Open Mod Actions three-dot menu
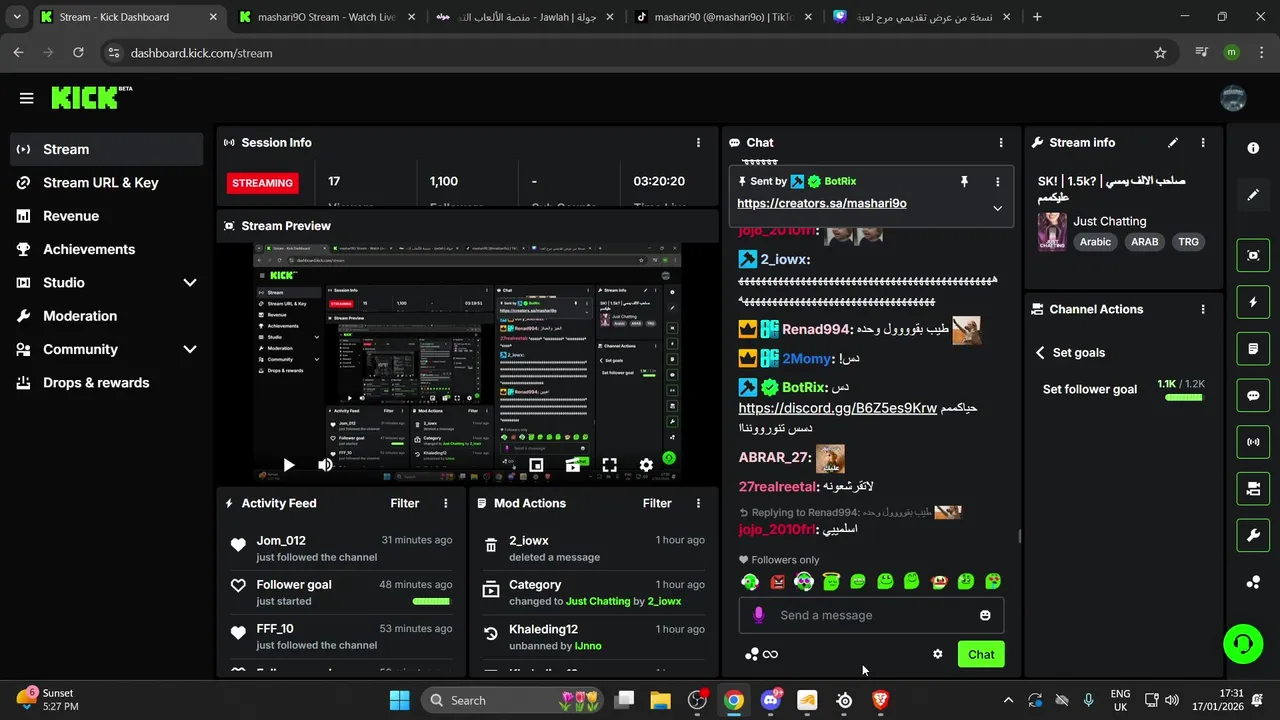 coord(698,503)
